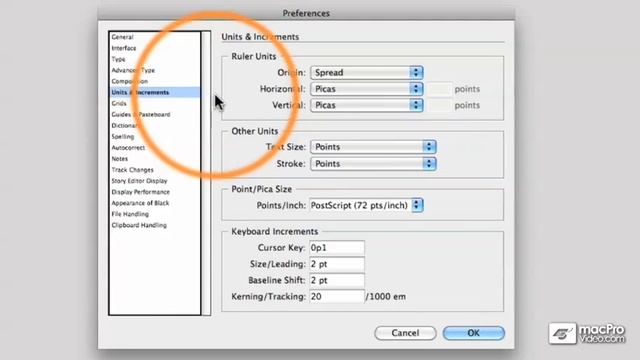Click Horizontal custom points field
This screenshot has width=640, height=360.
(x=440, y=89)
